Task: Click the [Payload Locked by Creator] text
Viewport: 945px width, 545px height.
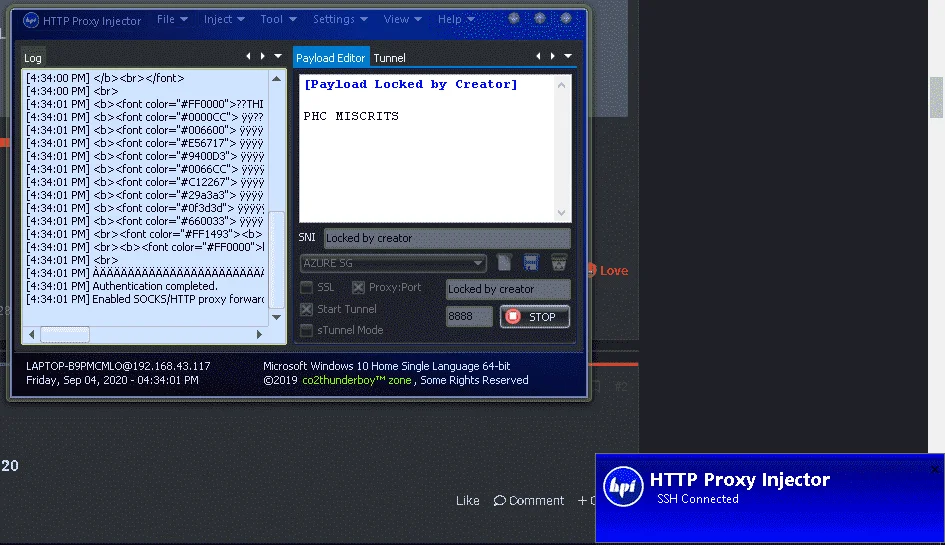Action: tap(410, 84)
